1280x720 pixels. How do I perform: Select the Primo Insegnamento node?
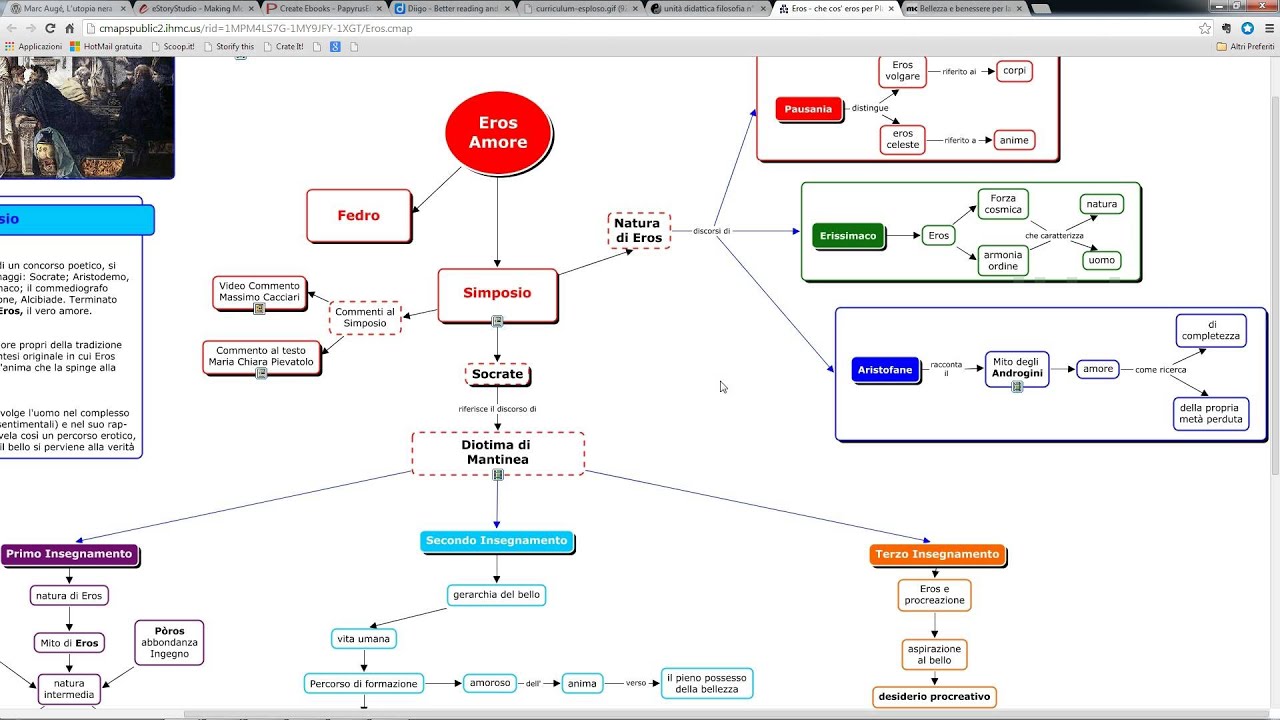(69, 554)
